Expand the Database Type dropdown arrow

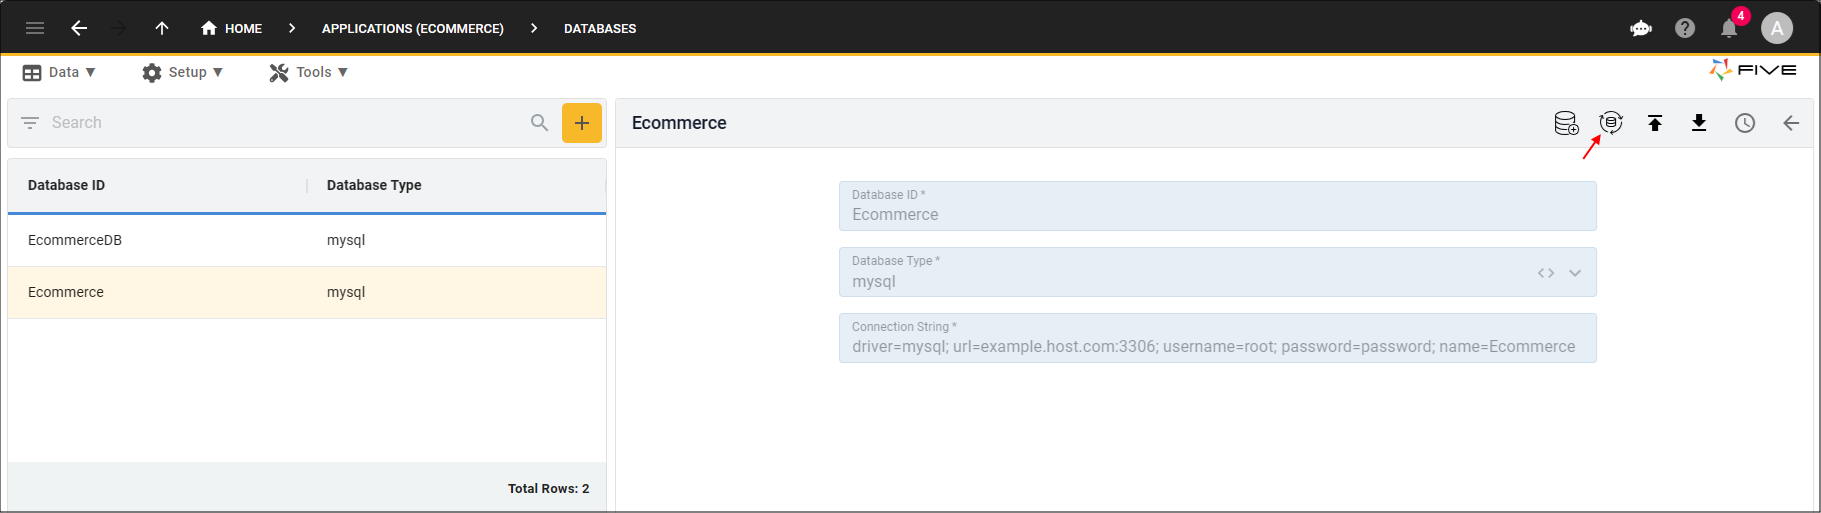point(1575,273)
